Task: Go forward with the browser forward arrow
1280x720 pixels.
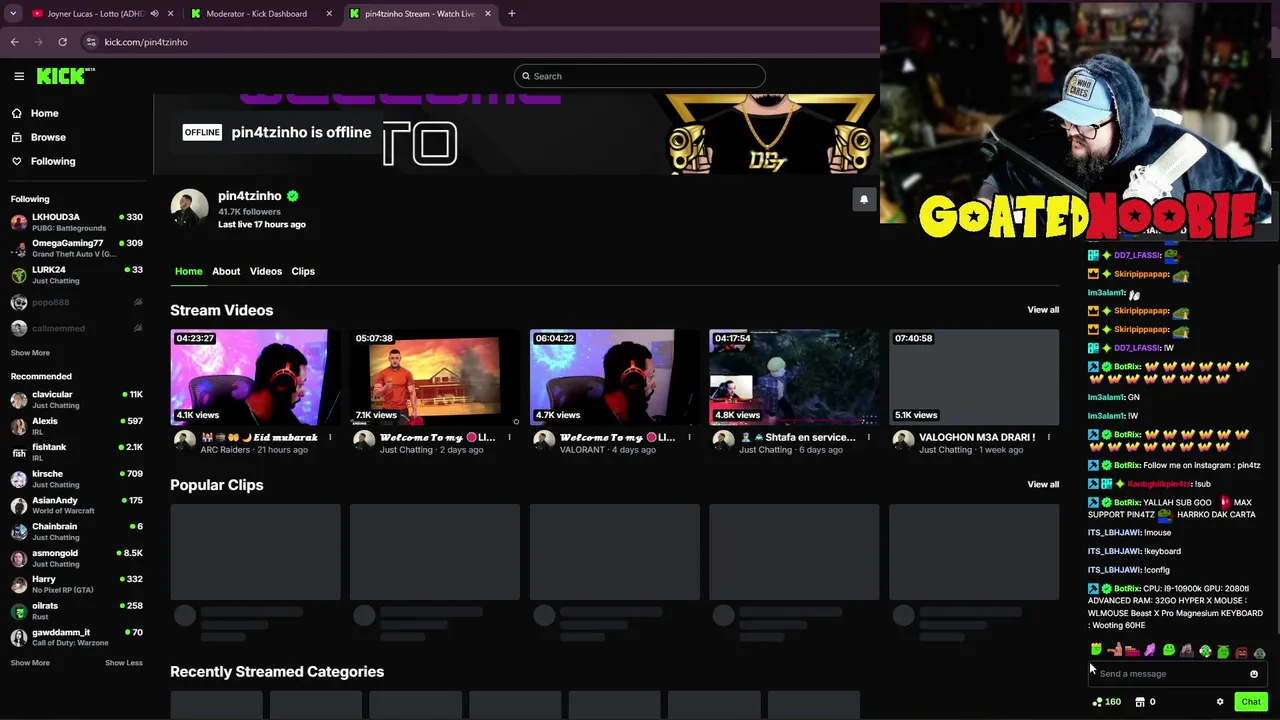Action: pos(38,42)
